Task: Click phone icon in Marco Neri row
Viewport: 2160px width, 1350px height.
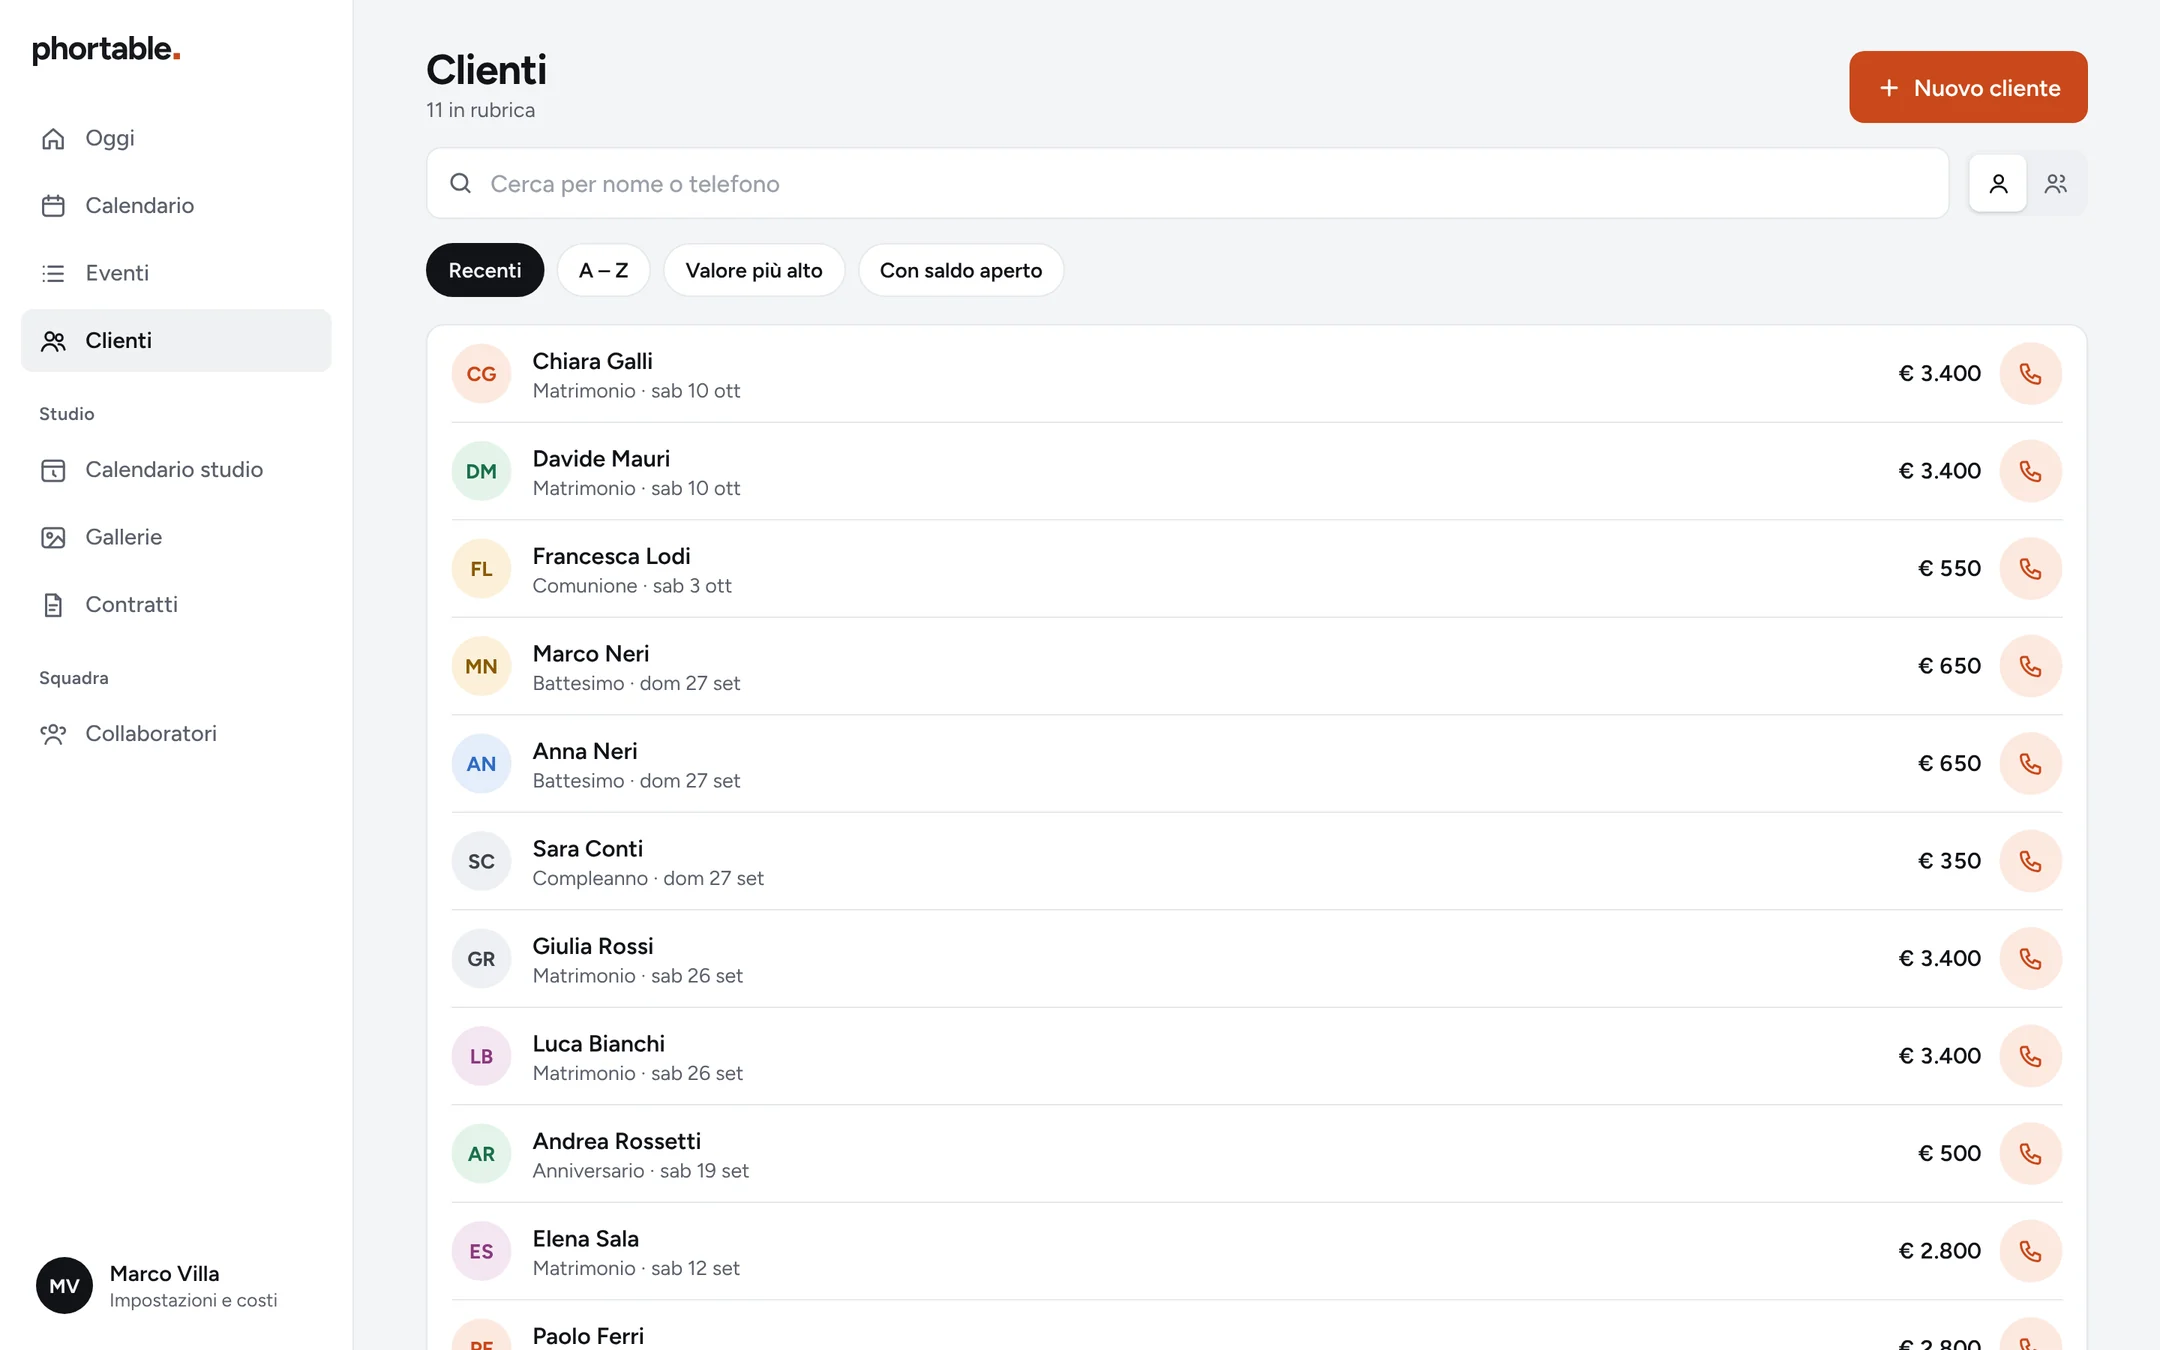Action: coord(2030,666)
